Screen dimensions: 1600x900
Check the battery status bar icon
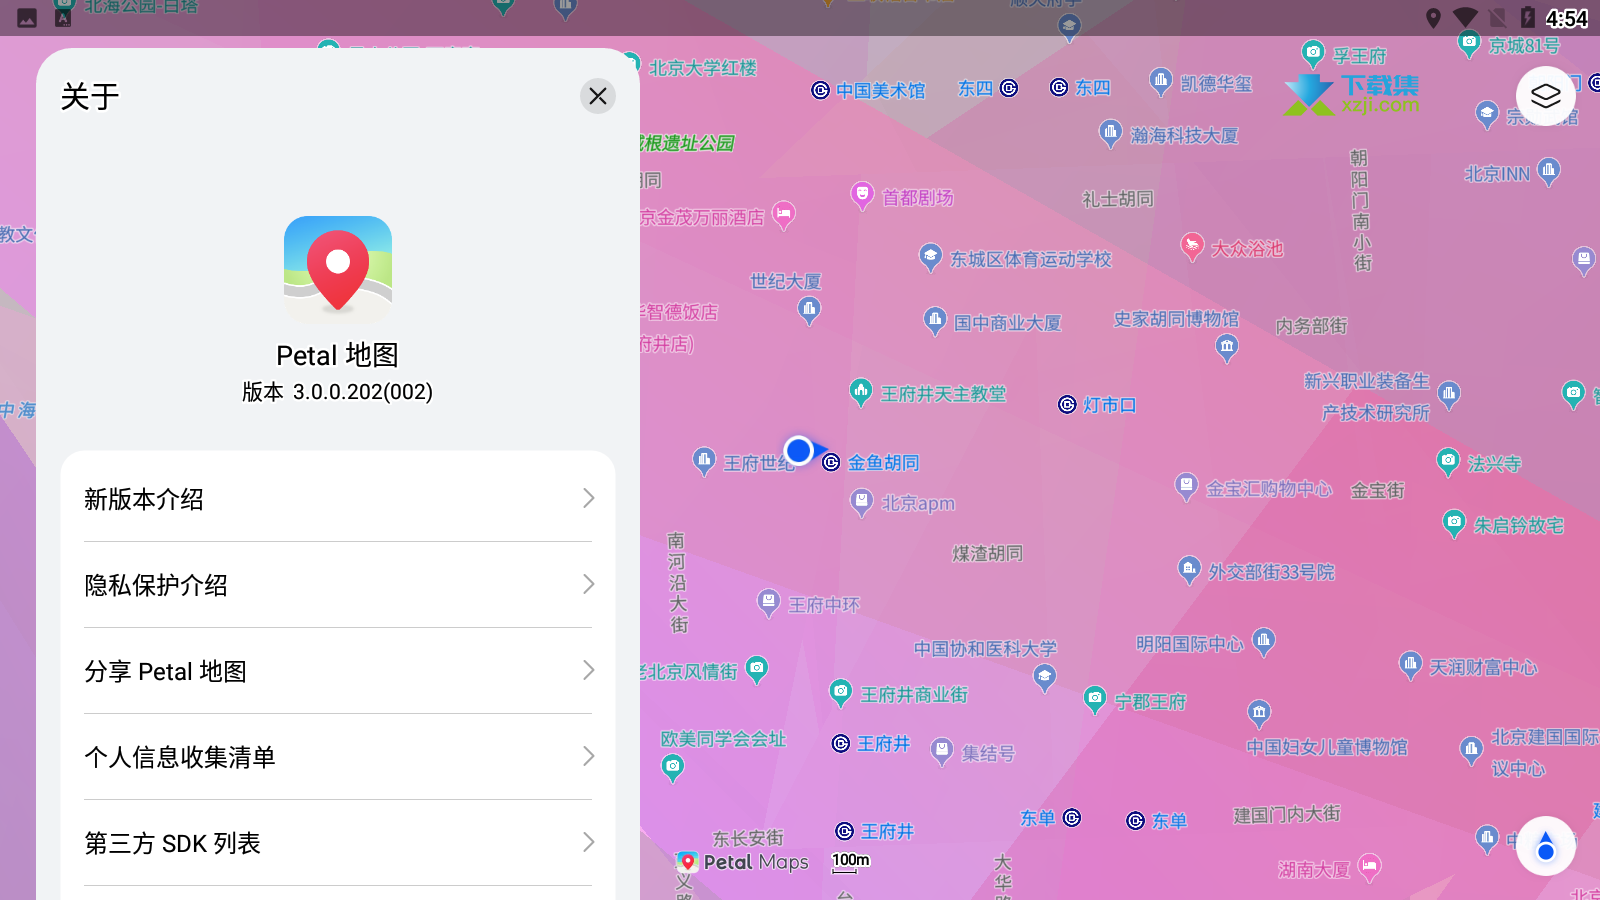pyautogui.click(x=1527, y=18)
